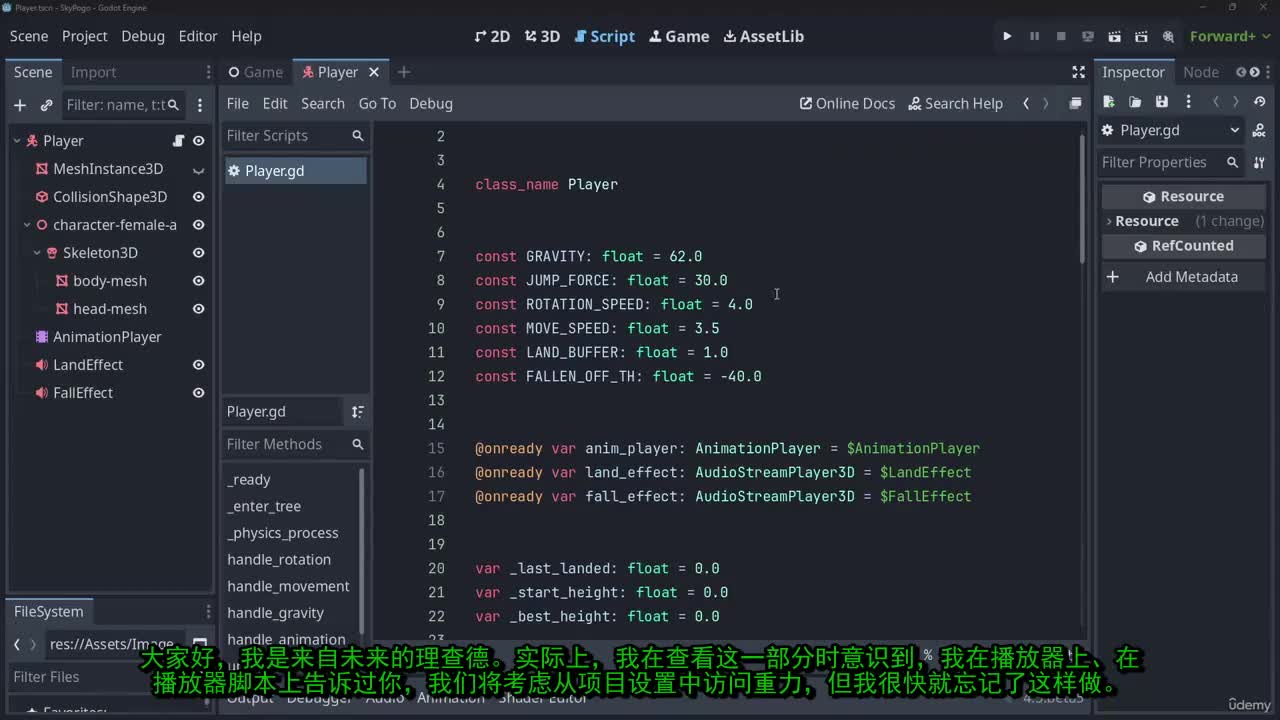The image size is (1280, 720).
Task: Switch to the Game workspace
Action: (x=679, y=36)
